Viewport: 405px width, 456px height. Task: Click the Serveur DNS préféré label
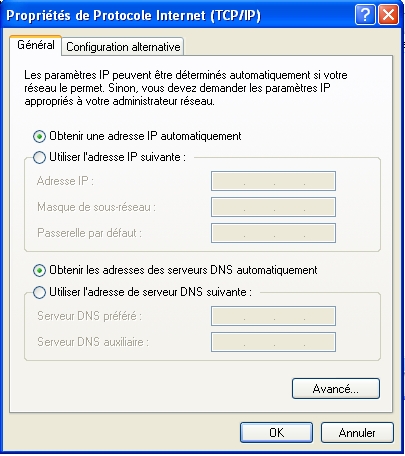[89, 316]
